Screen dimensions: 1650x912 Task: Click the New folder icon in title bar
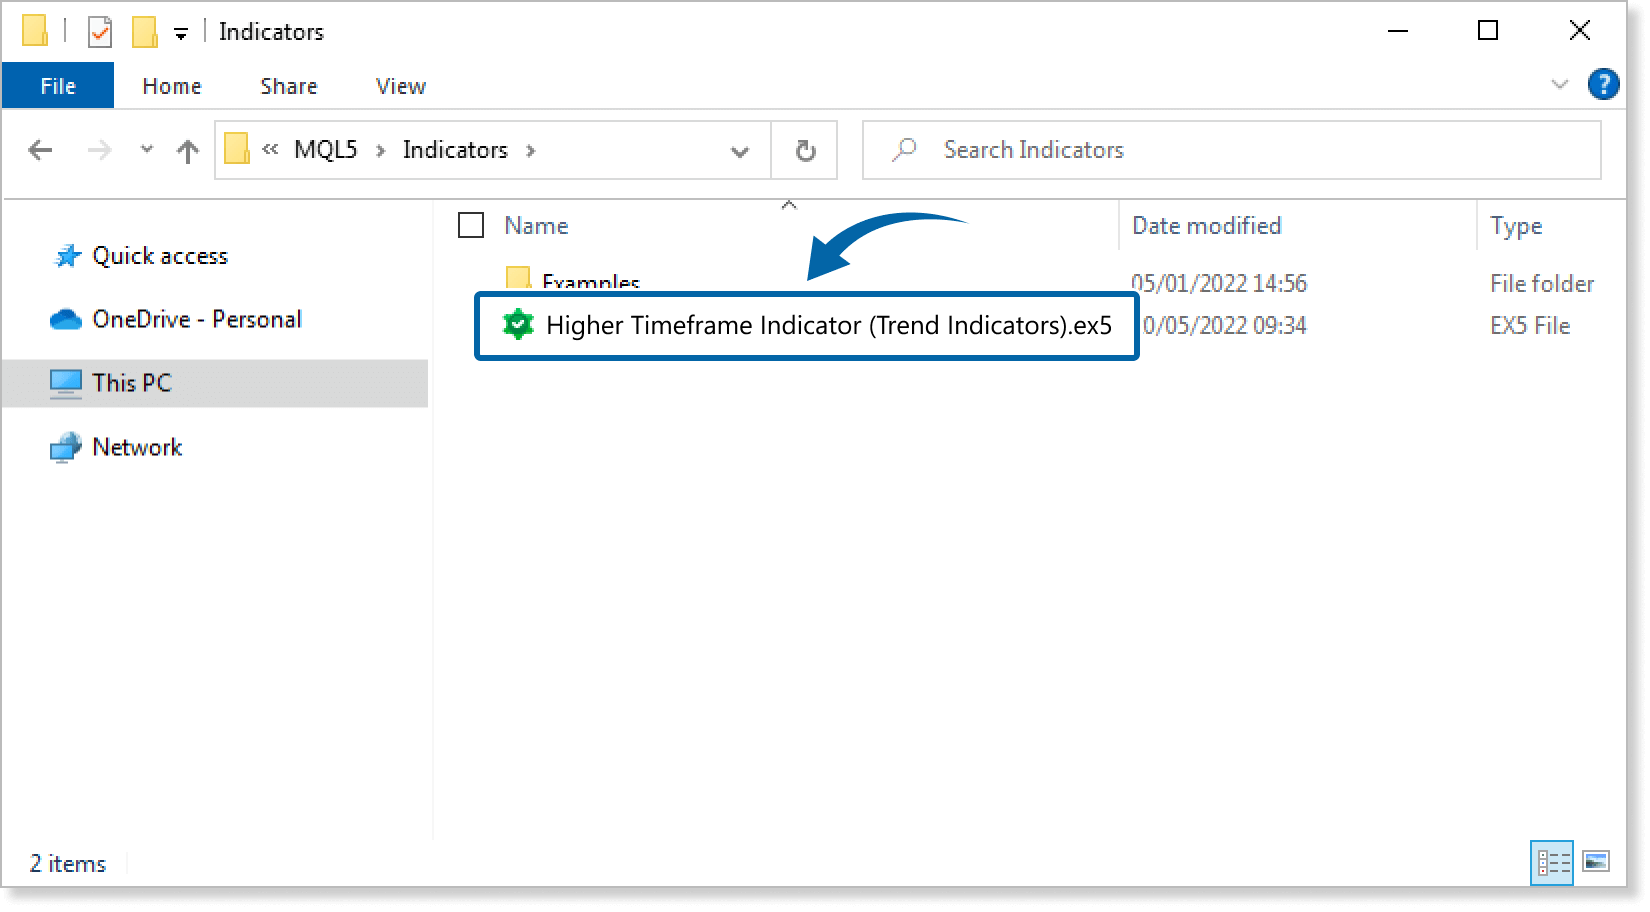pos(145,32)
